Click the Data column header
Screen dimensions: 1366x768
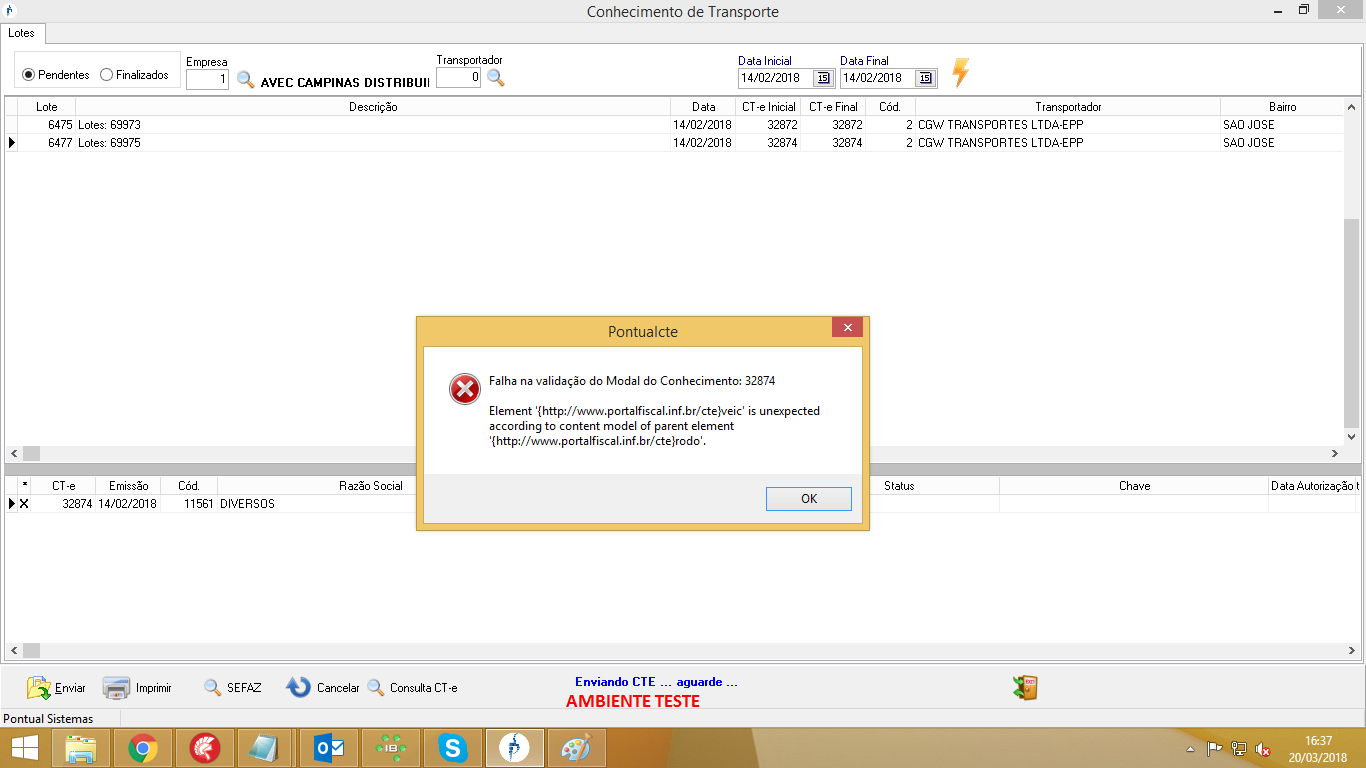pos(703,107)
